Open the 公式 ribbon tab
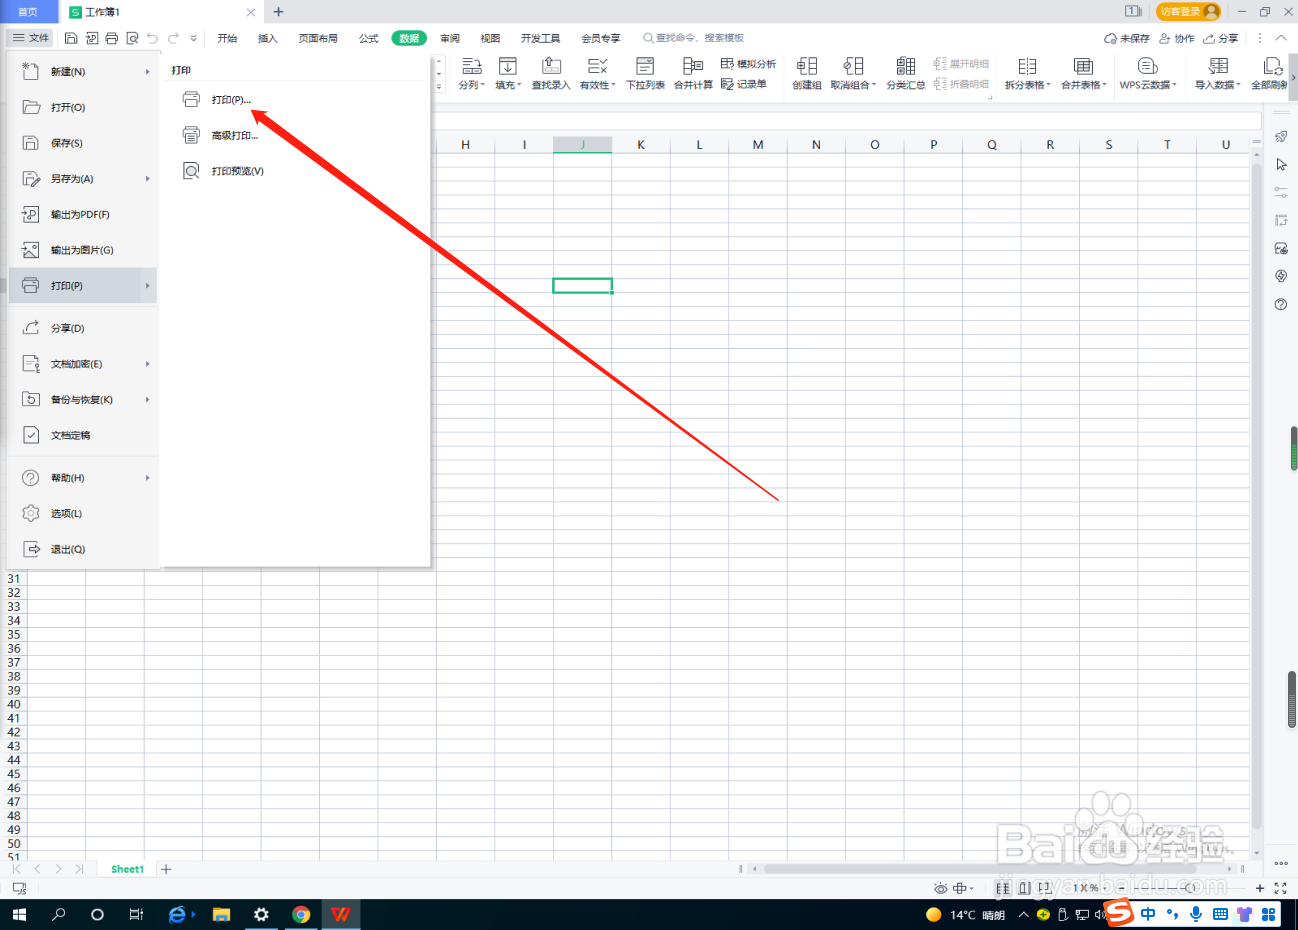The height and width of the screenshot is (930, 1298). [x=369, y=38]
